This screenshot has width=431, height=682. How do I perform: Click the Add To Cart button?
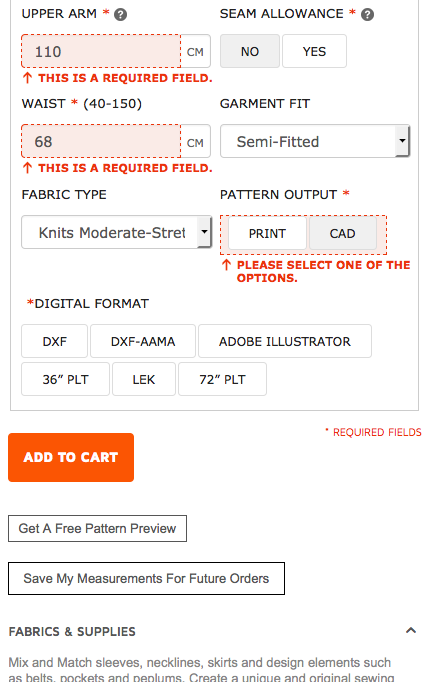tap(71, 458)
